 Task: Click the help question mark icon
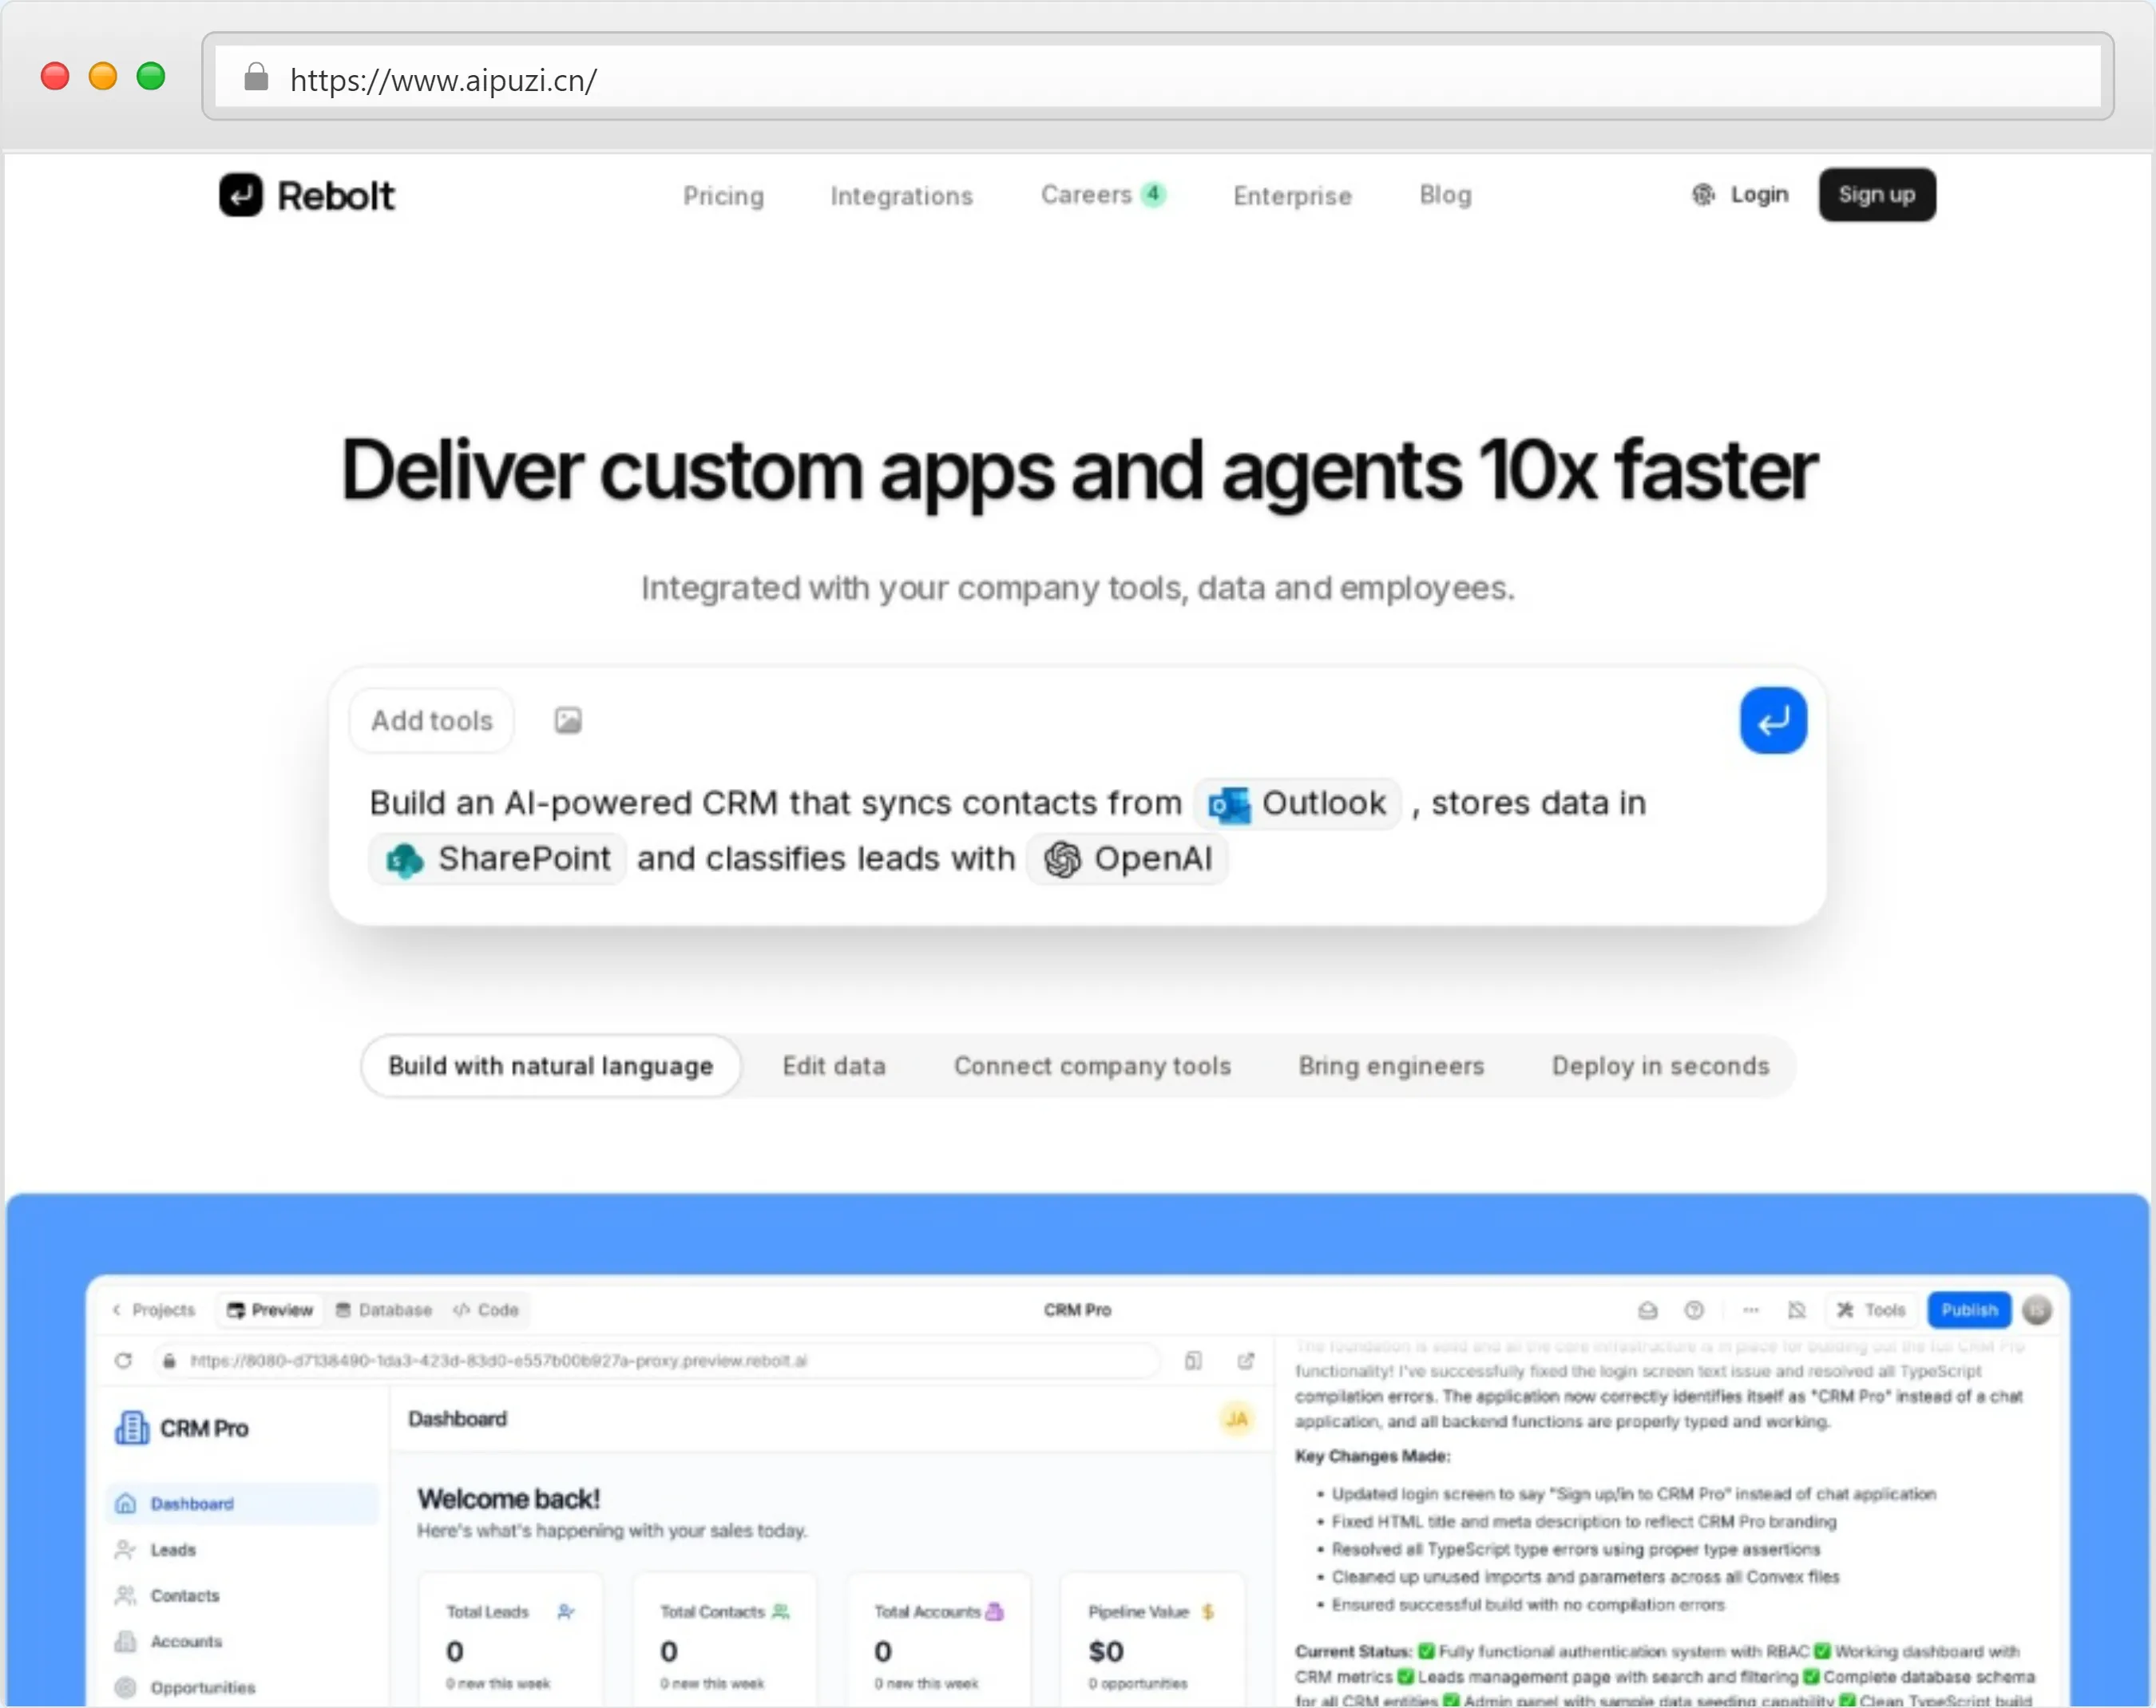(1694, 1310)
